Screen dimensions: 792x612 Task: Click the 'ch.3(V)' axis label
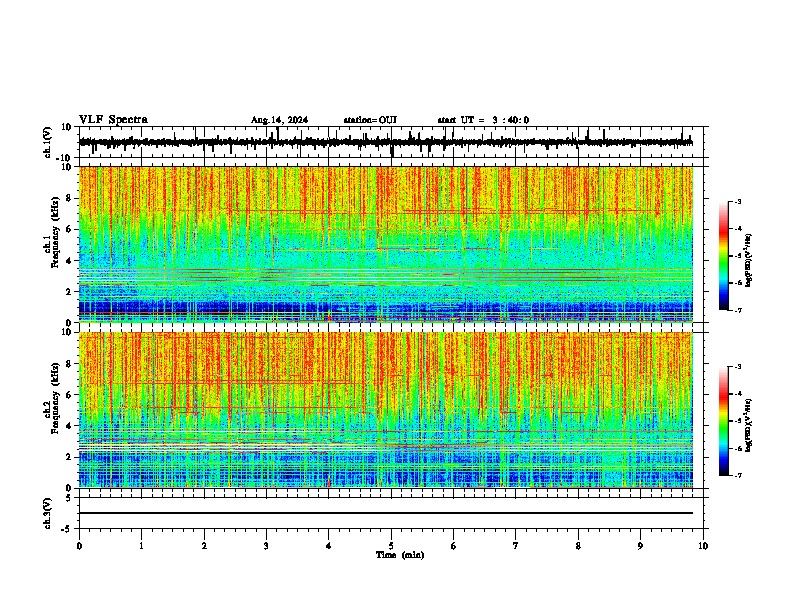point(48,513)
